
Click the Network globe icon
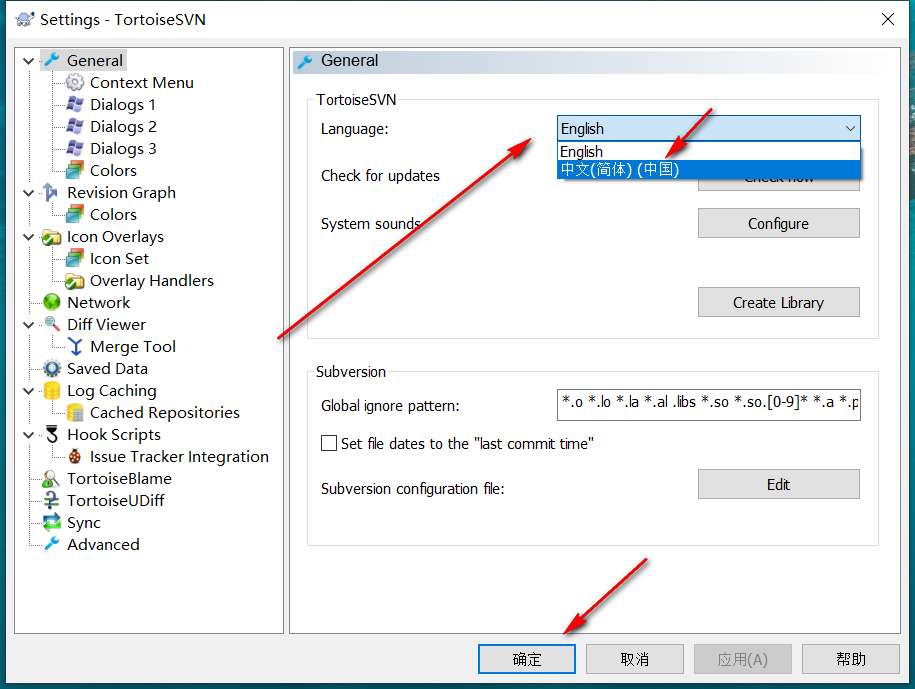(x=52, y=302)
